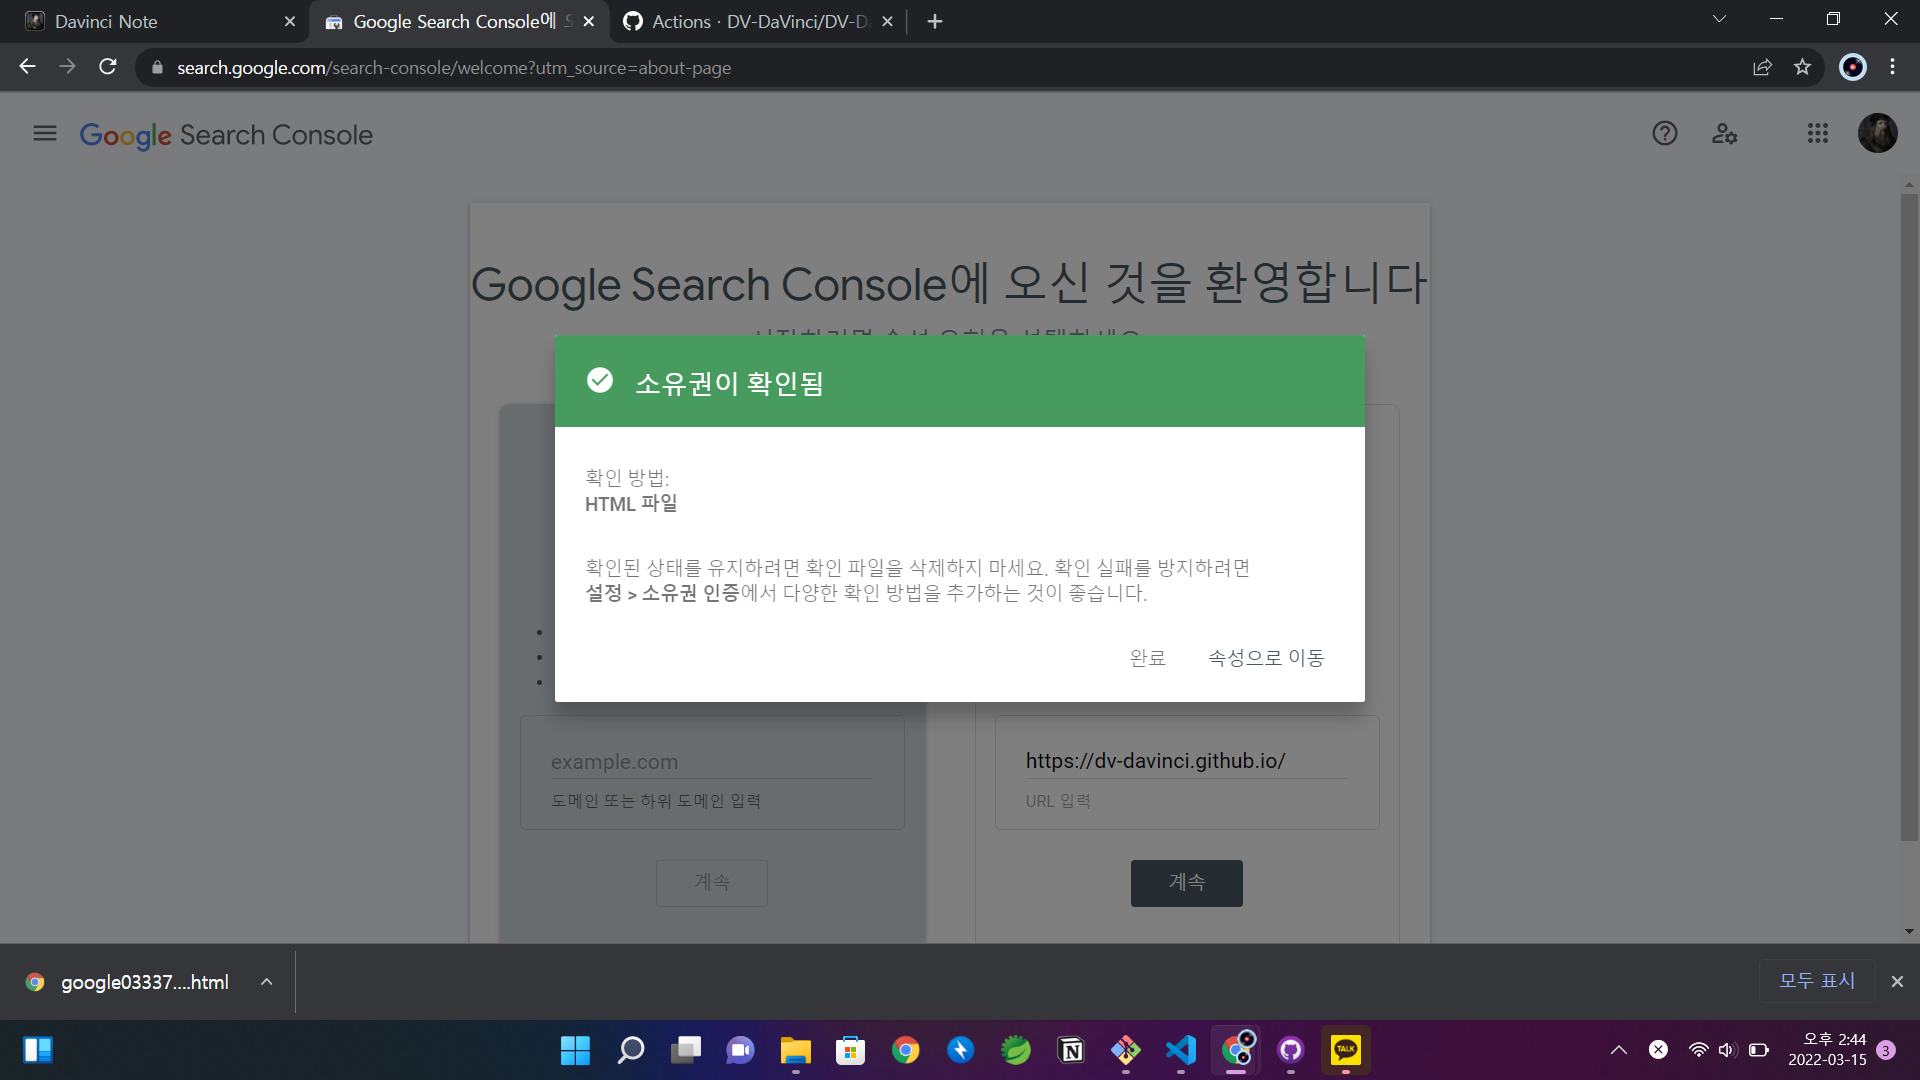Open the hidden icons chevron in system tray

click(x=1619, y=1050)
